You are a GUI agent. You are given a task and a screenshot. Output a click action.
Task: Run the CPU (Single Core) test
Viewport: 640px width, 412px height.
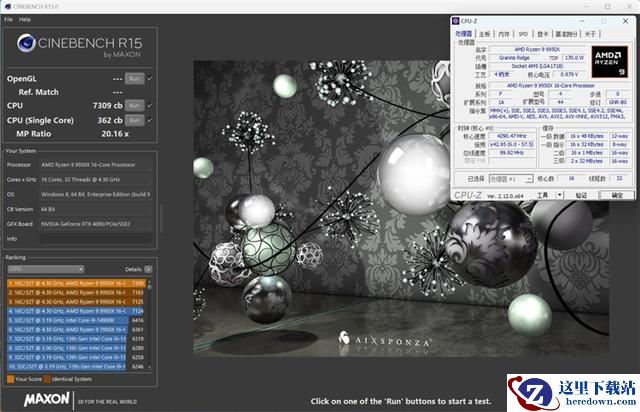pyautogui.click(x=134, y=120)
